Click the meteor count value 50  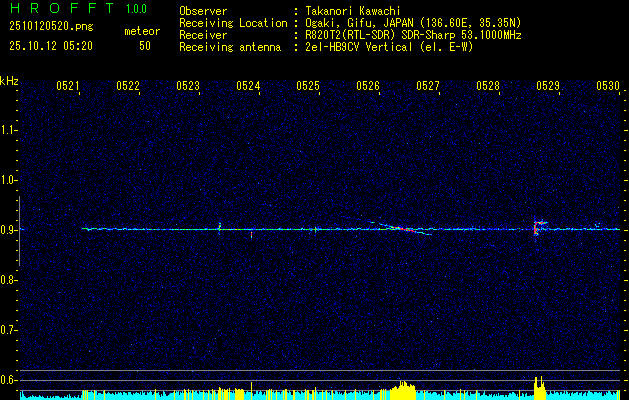(x=145, y=46)
